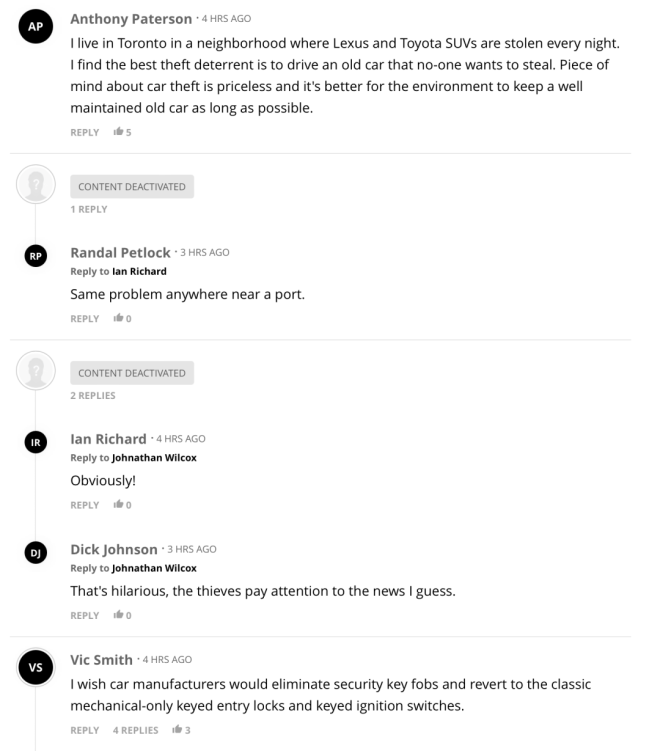
Task: Like Ian Richard's "Obviously!" comment
Action: pos(119,505)
